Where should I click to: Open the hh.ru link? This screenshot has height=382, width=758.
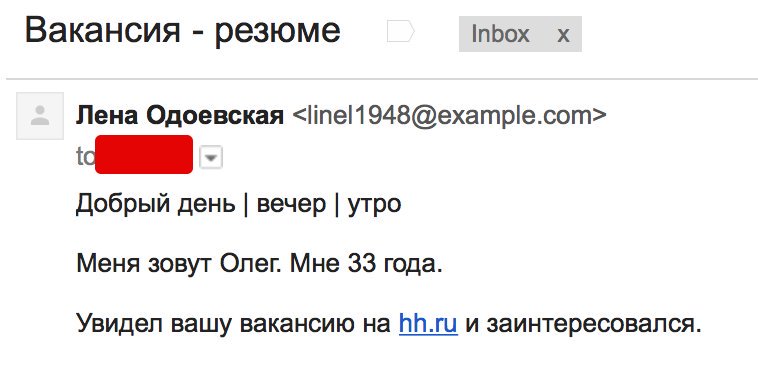428,323
